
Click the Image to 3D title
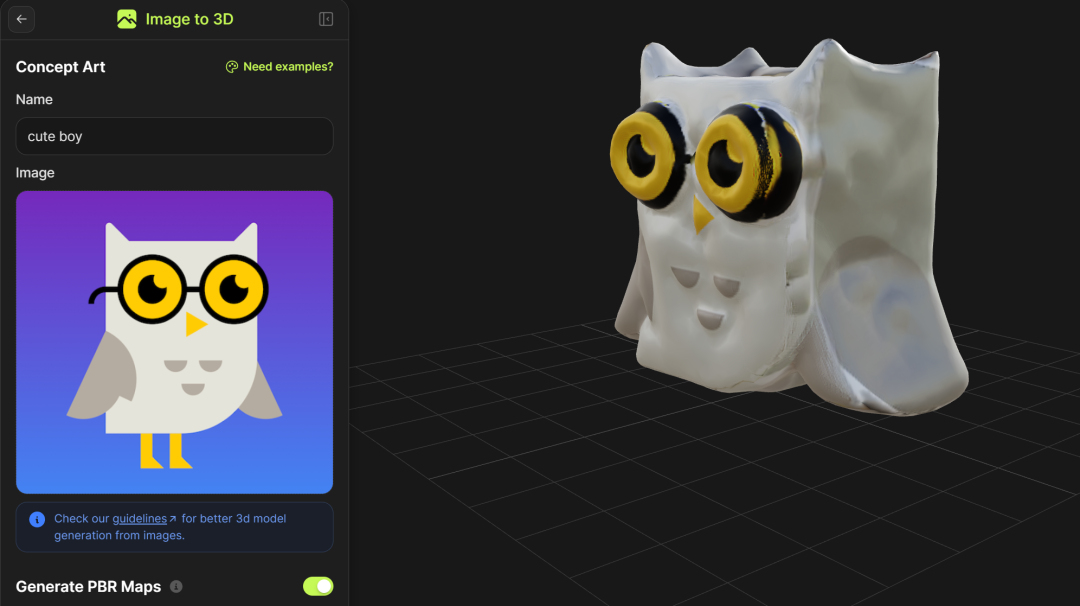(x=189, y=19)
